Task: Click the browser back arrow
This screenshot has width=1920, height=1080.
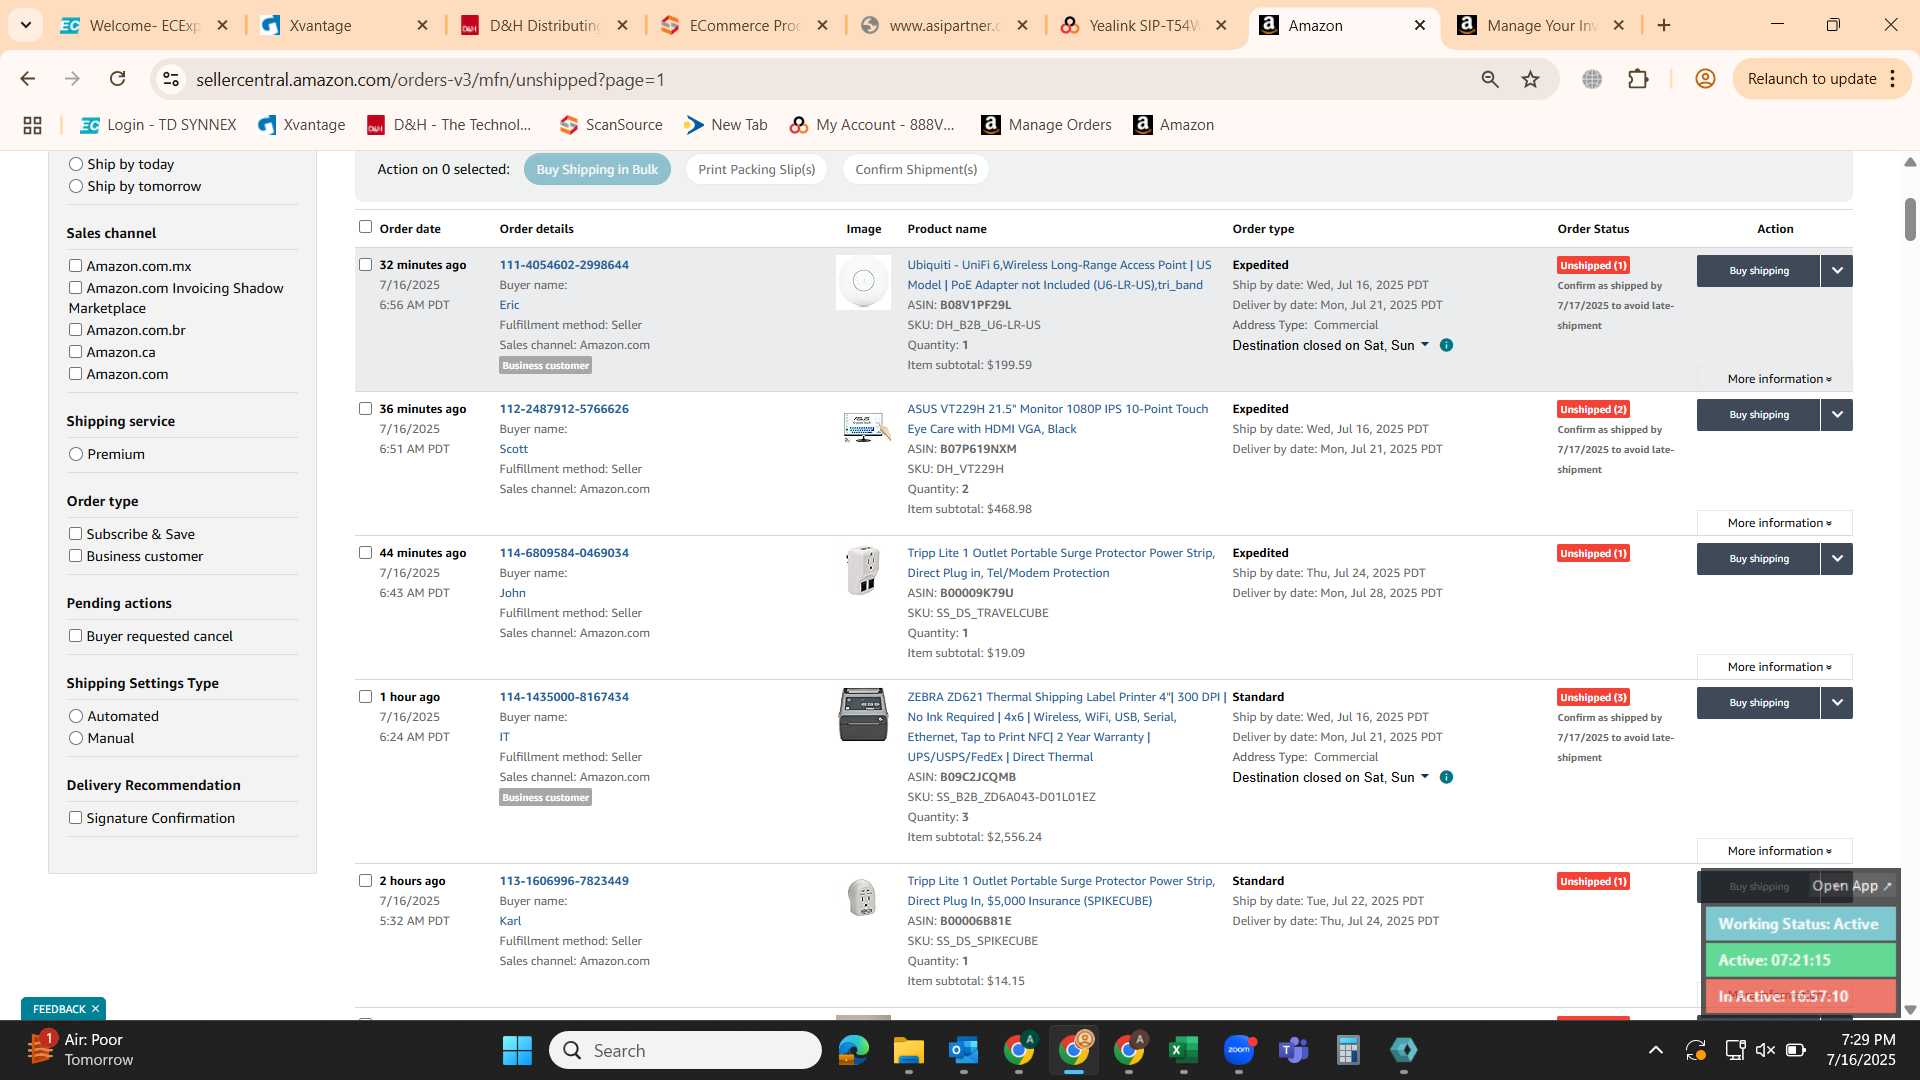Action: coord(28,79)
